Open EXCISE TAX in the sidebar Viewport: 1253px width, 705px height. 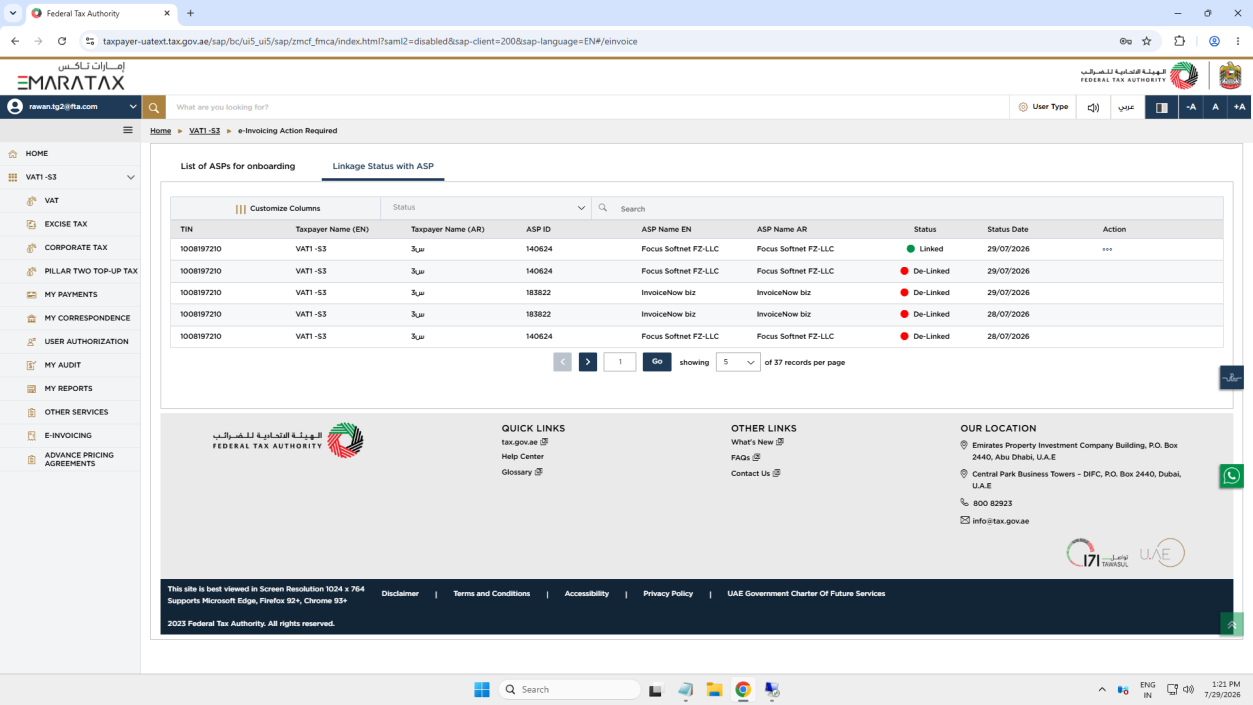coord(66,224)
